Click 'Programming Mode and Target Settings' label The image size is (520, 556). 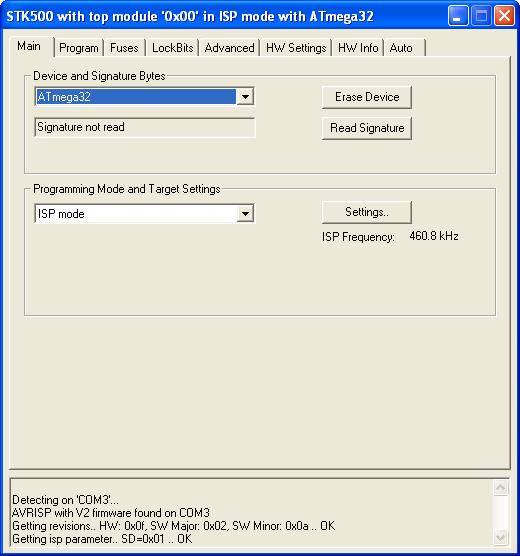127,189
